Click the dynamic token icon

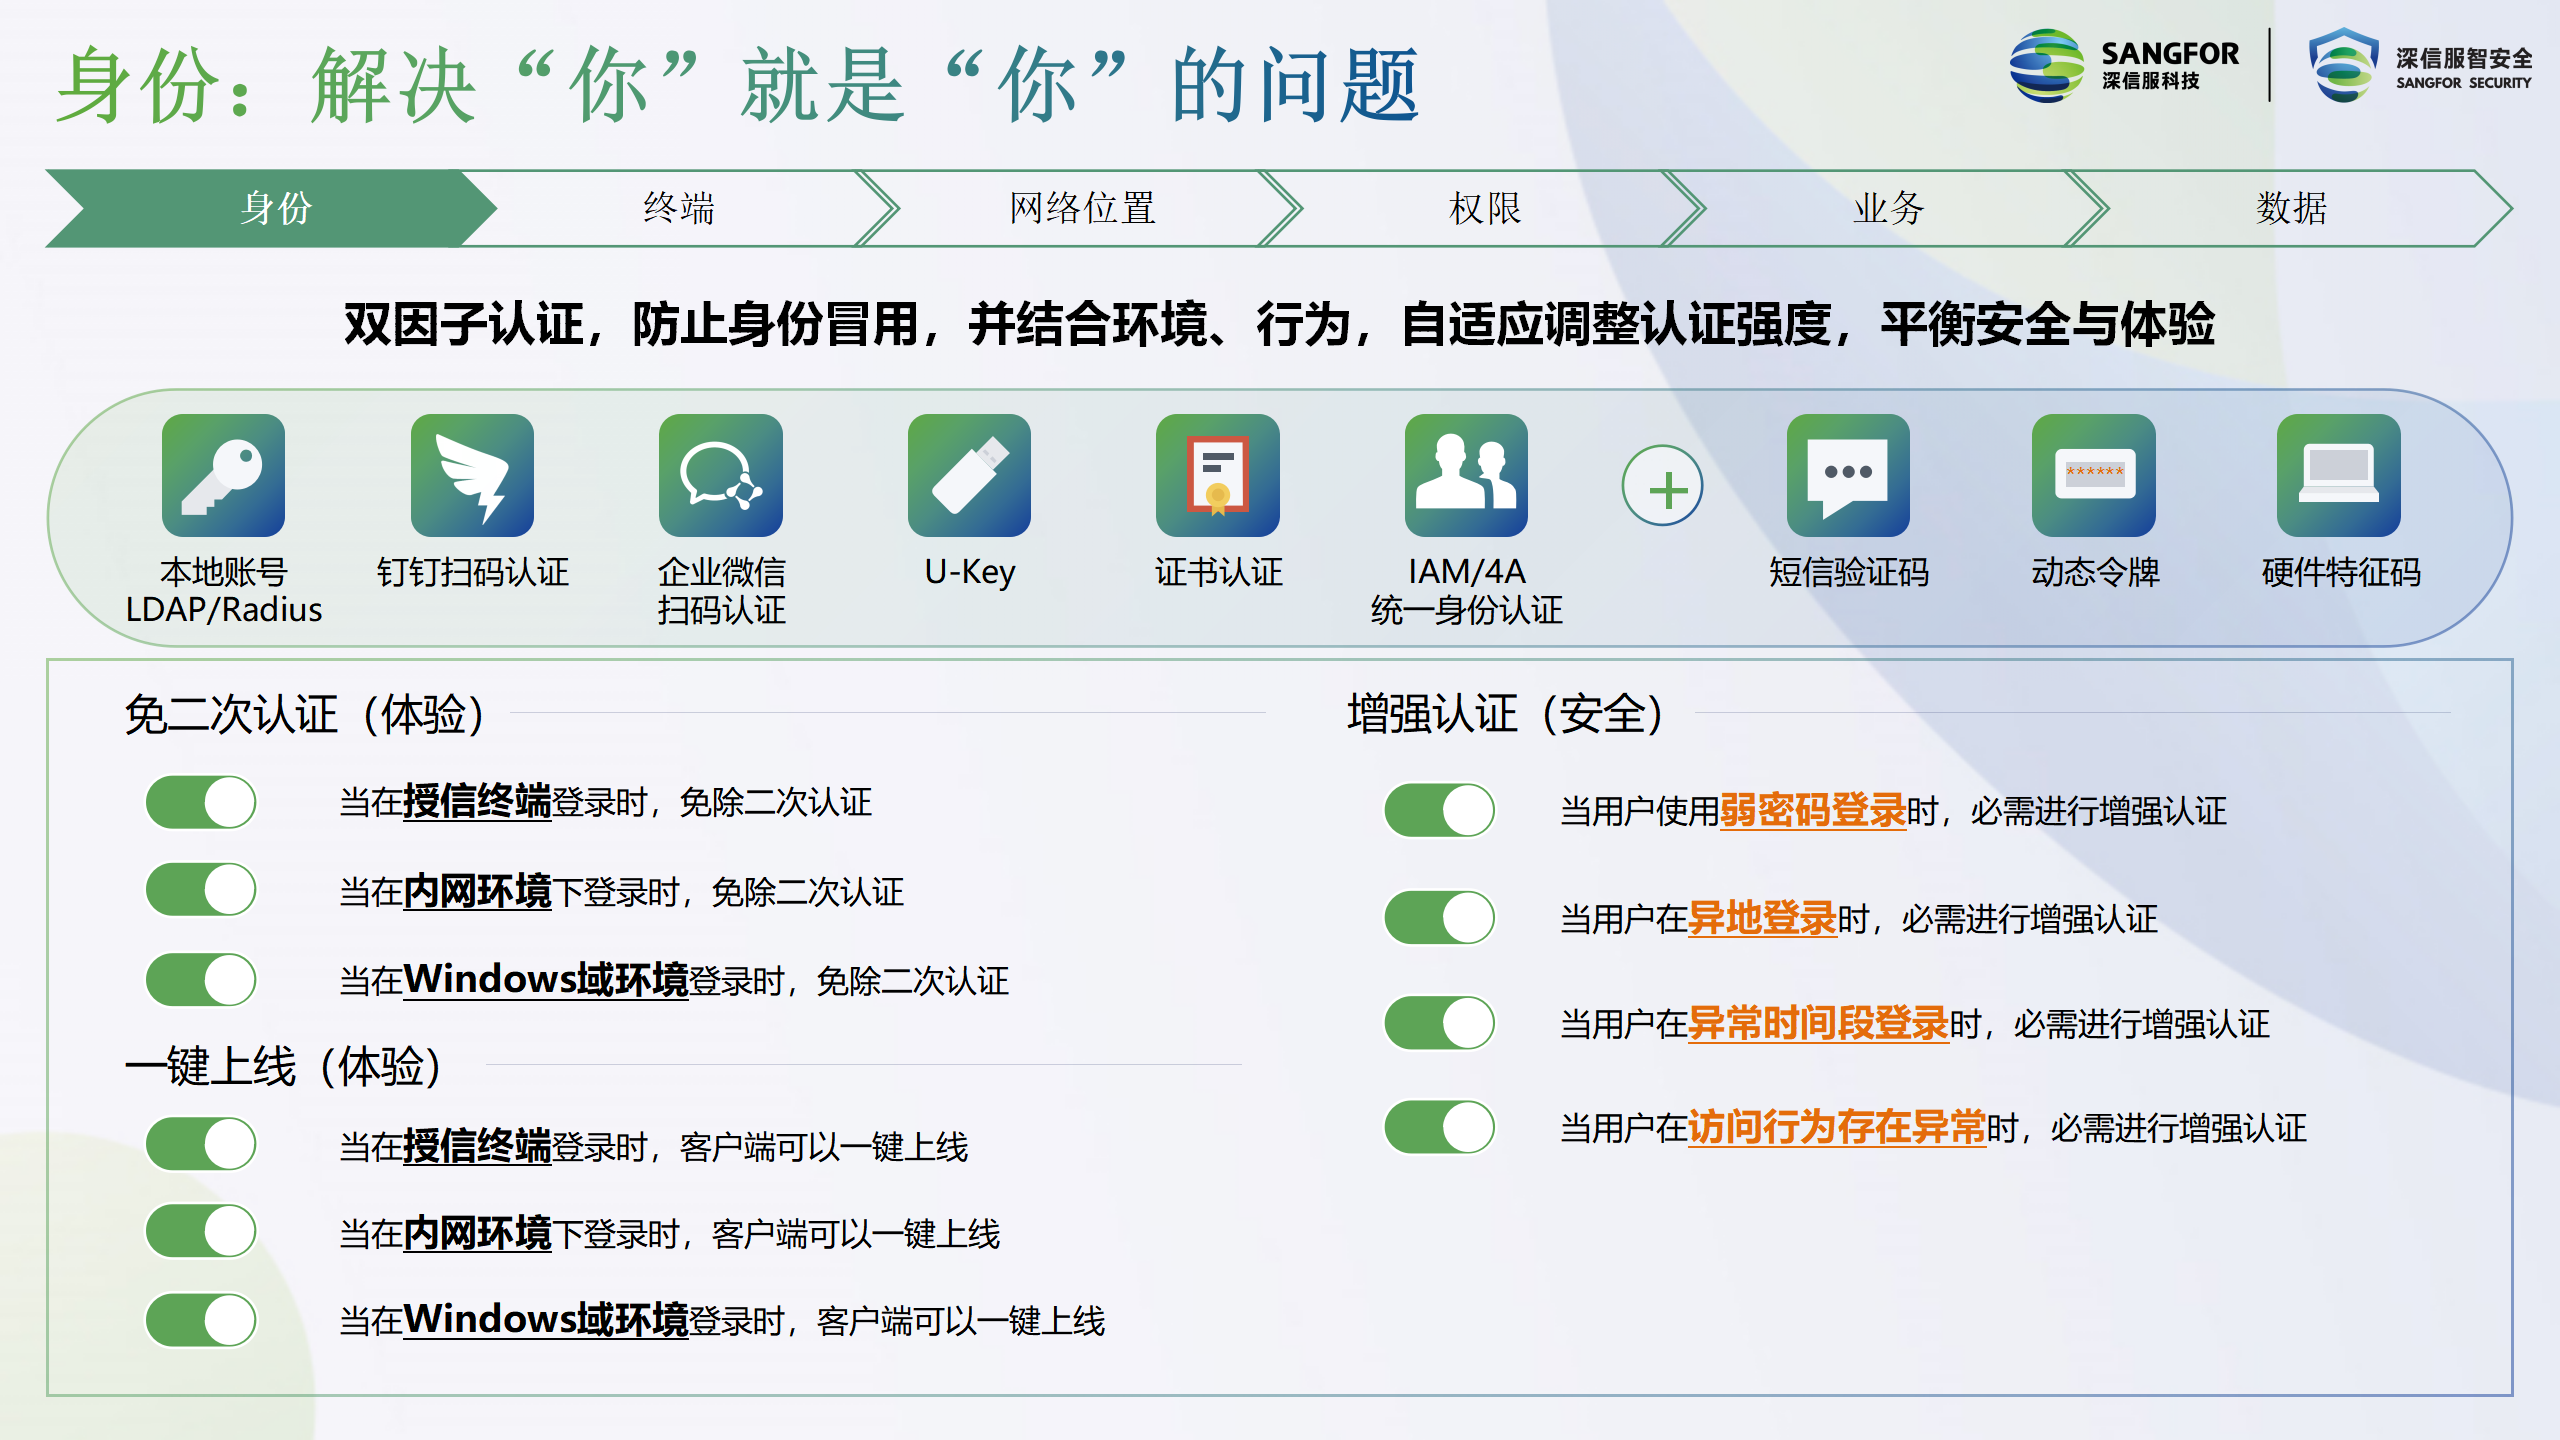click(x=2094, y=476)
